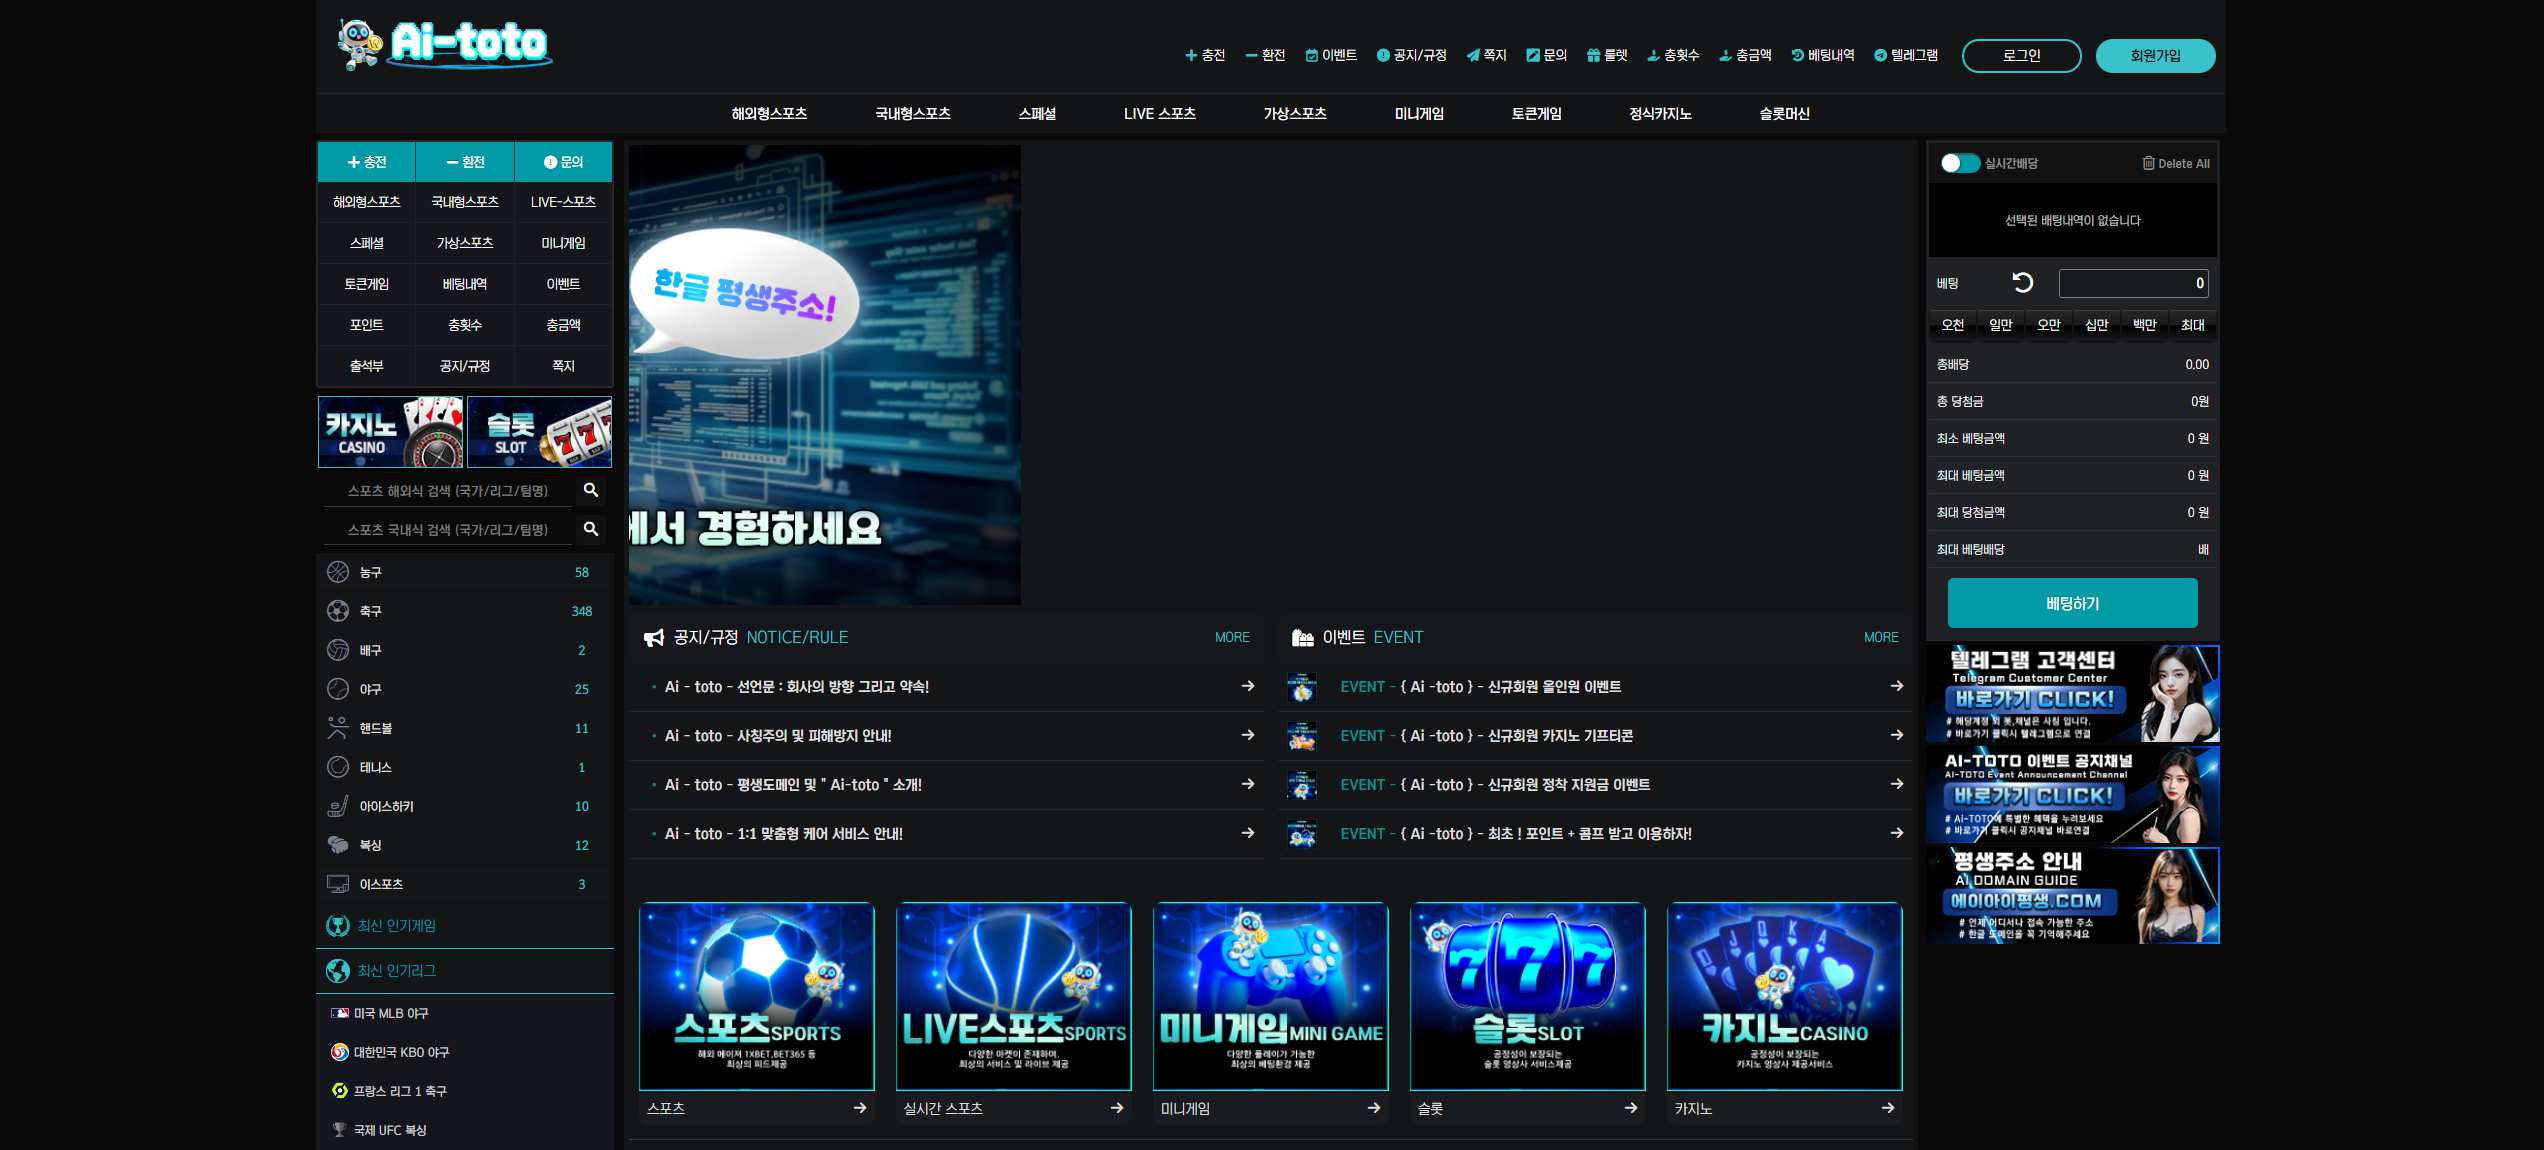Image resolution: width=2544 pixels, height=1150 pixels.
Task: Click the 최대 bet amount button
Action: tap(2192, 325)
